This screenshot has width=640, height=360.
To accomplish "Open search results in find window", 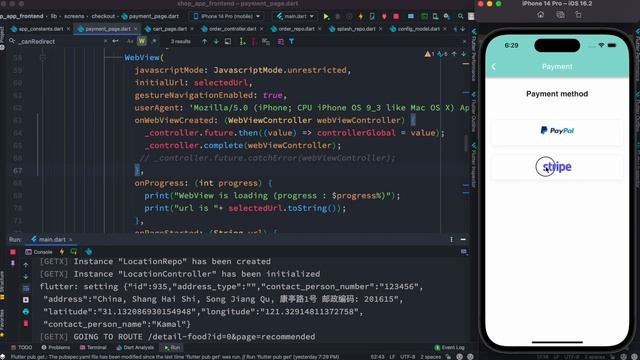I will click(228, 41).
